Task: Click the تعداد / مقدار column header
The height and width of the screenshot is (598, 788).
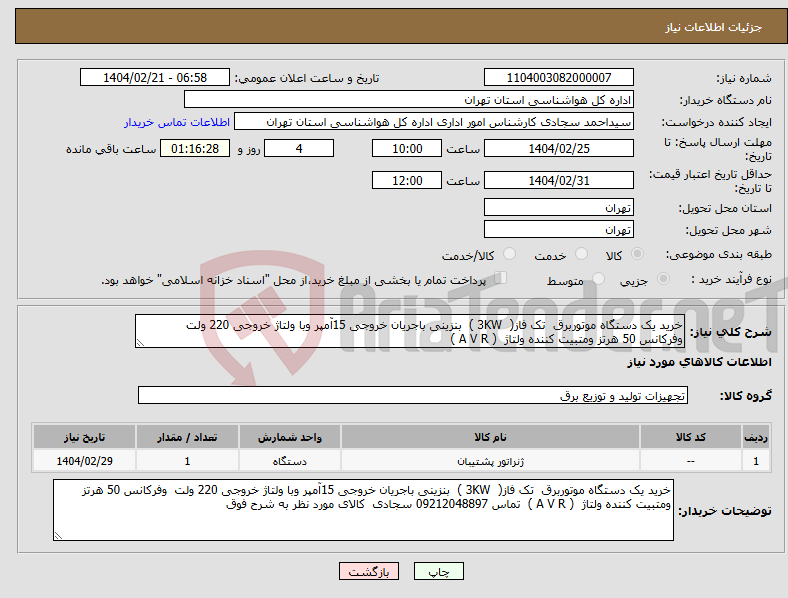Action: (x=187, y=437)
